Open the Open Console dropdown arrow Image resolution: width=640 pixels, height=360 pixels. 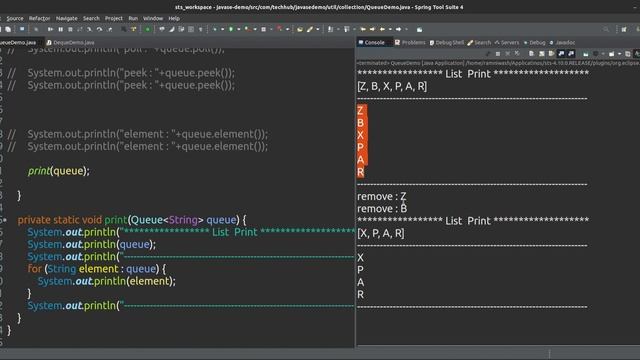tap(619, 54)
